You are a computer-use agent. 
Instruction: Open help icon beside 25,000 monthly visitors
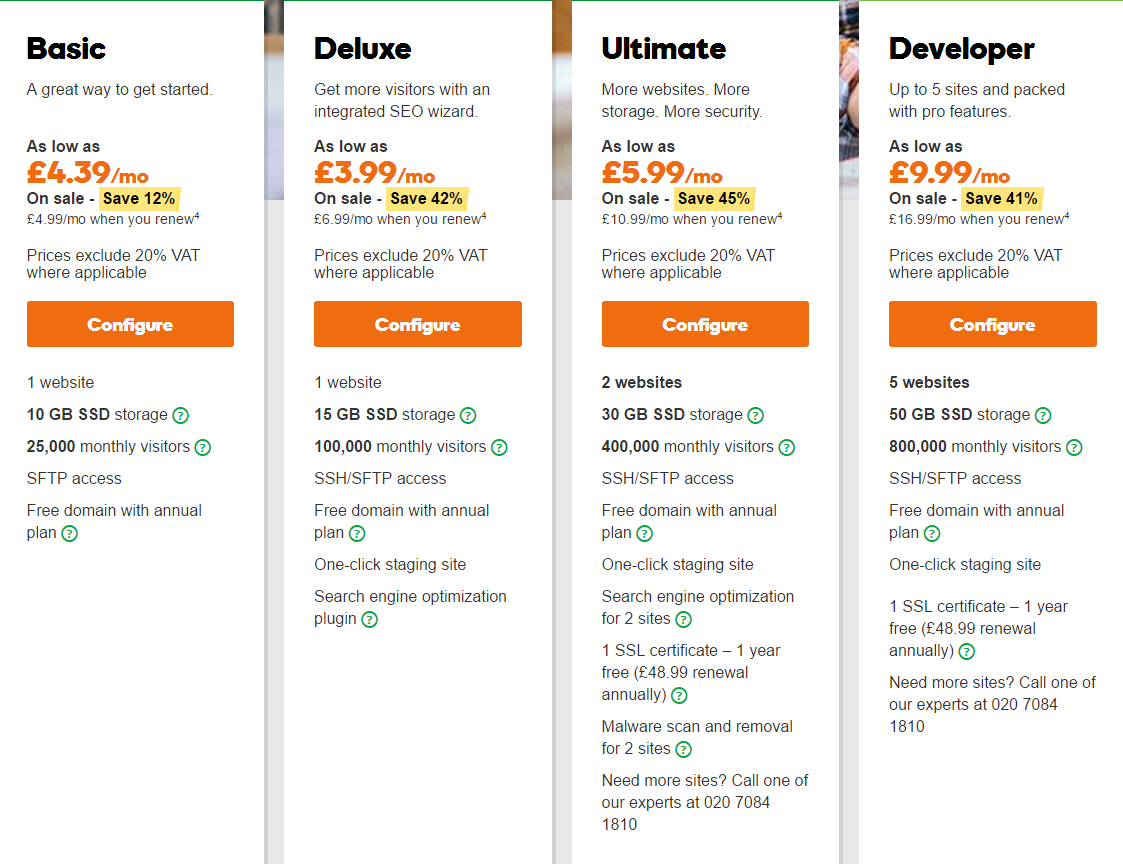point(203,447)
